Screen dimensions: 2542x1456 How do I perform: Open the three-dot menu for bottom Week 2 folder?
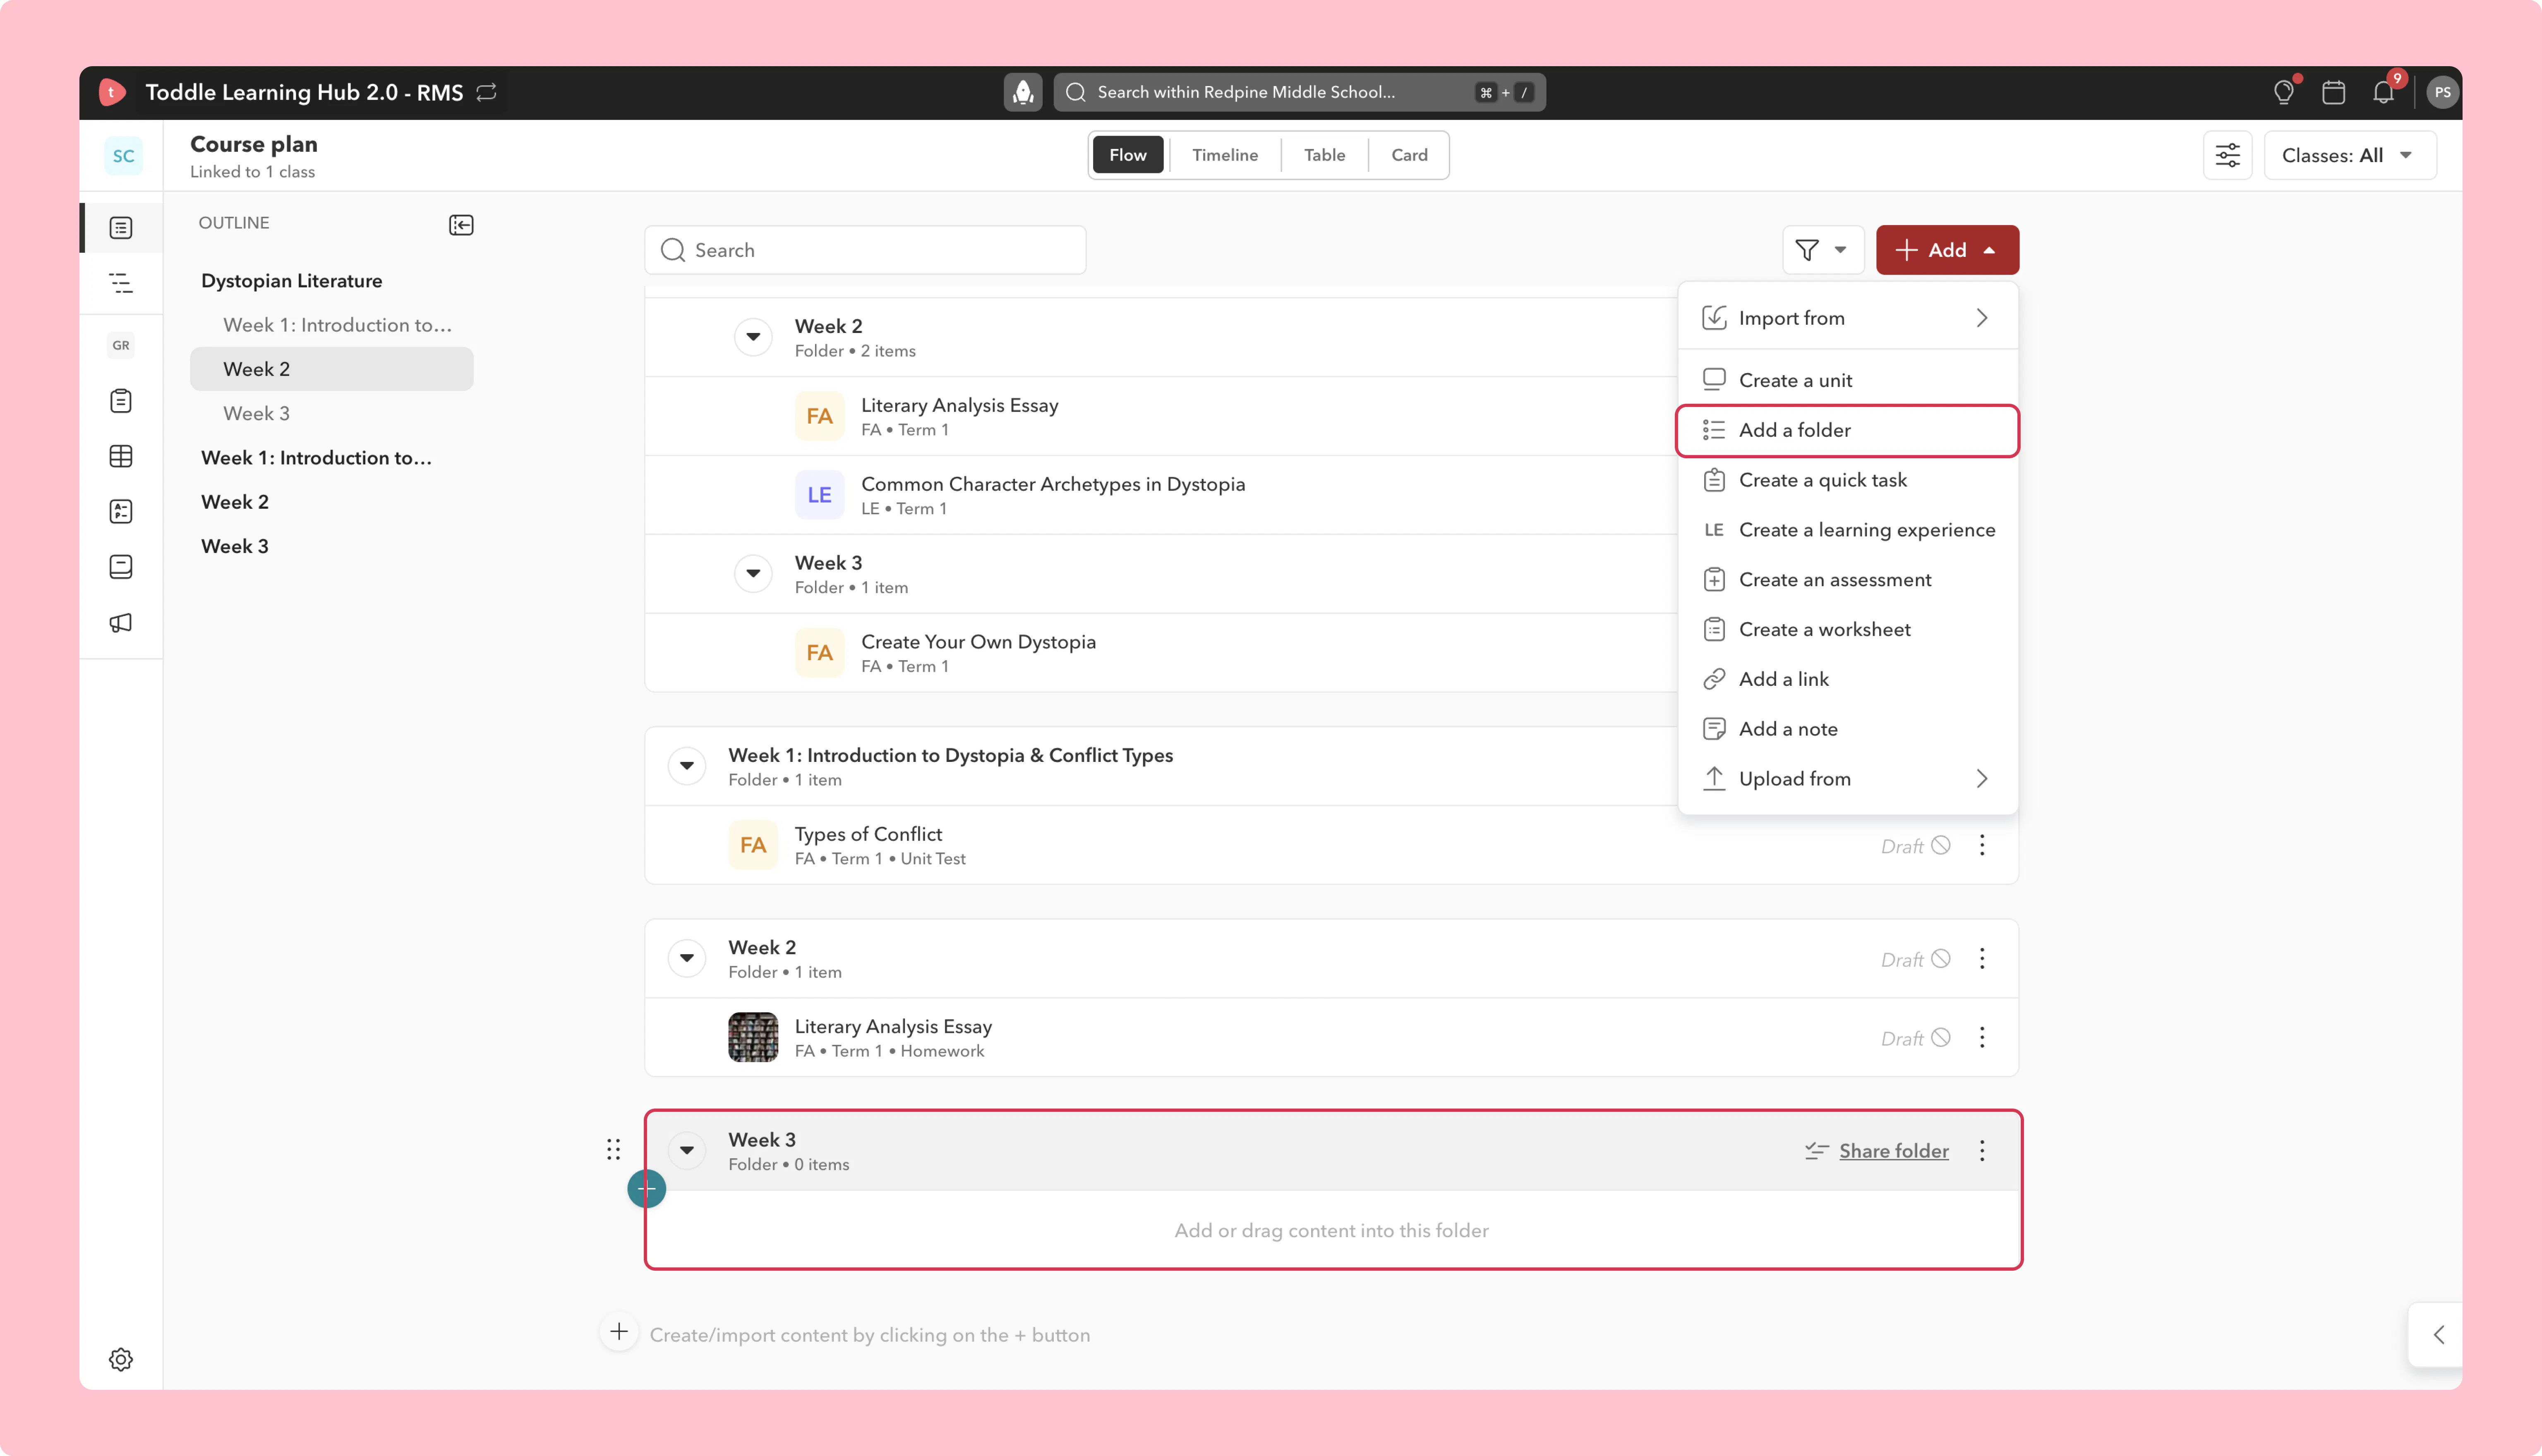tap(1982, 958)
